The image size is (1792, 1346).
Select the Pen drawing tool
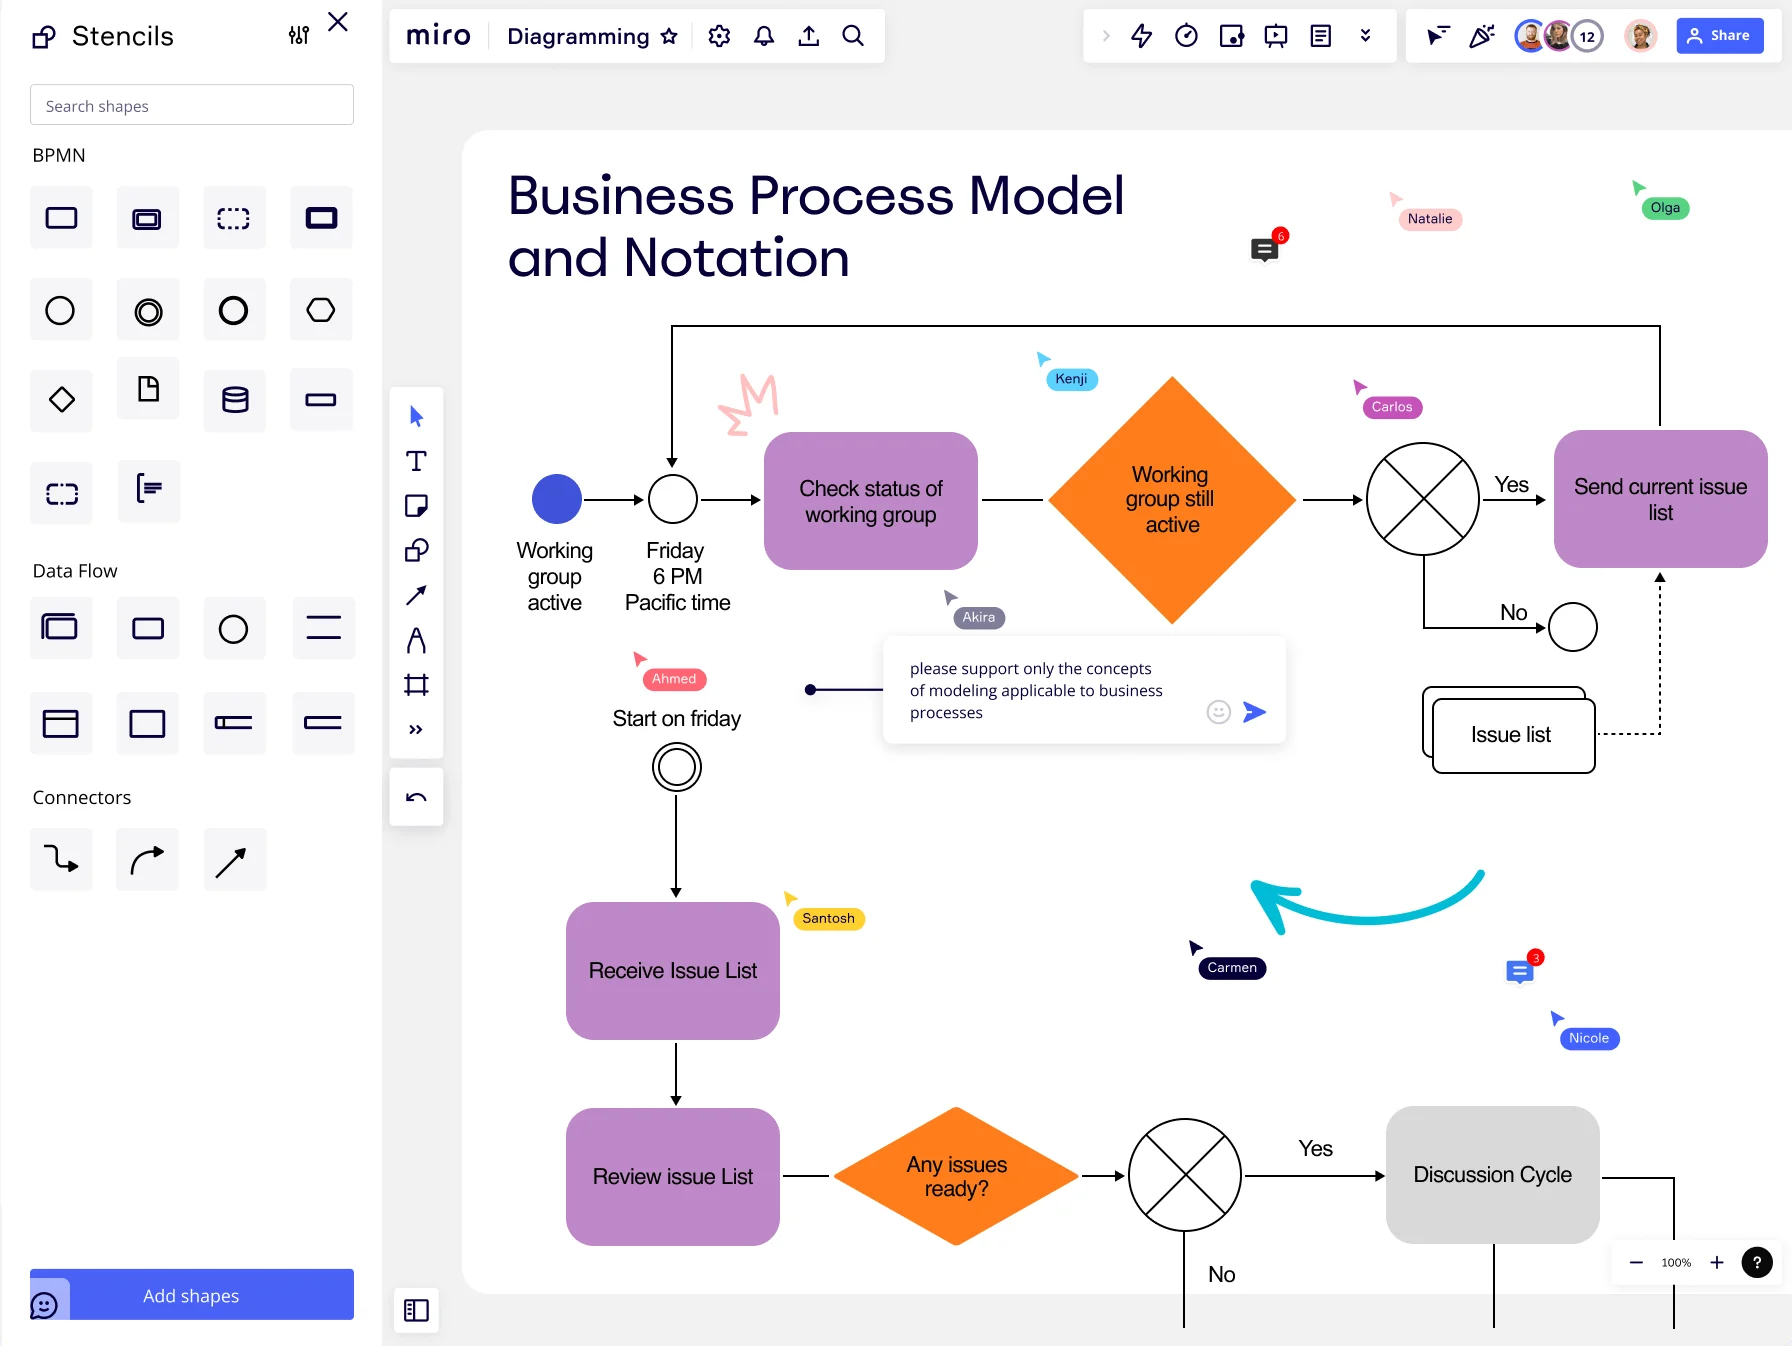click(x=416, y=640)
